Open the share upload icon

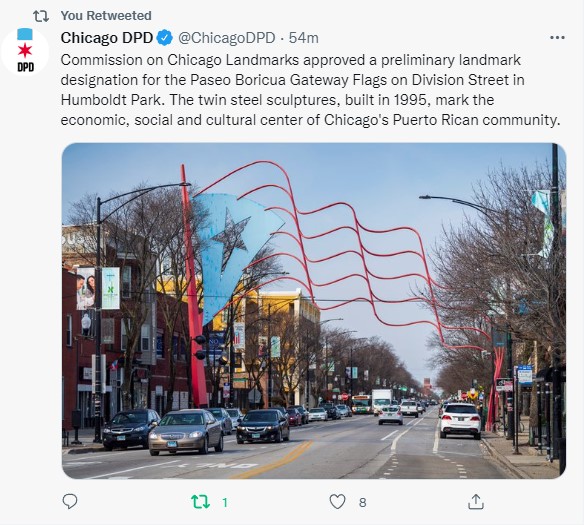tap(476, 502)
